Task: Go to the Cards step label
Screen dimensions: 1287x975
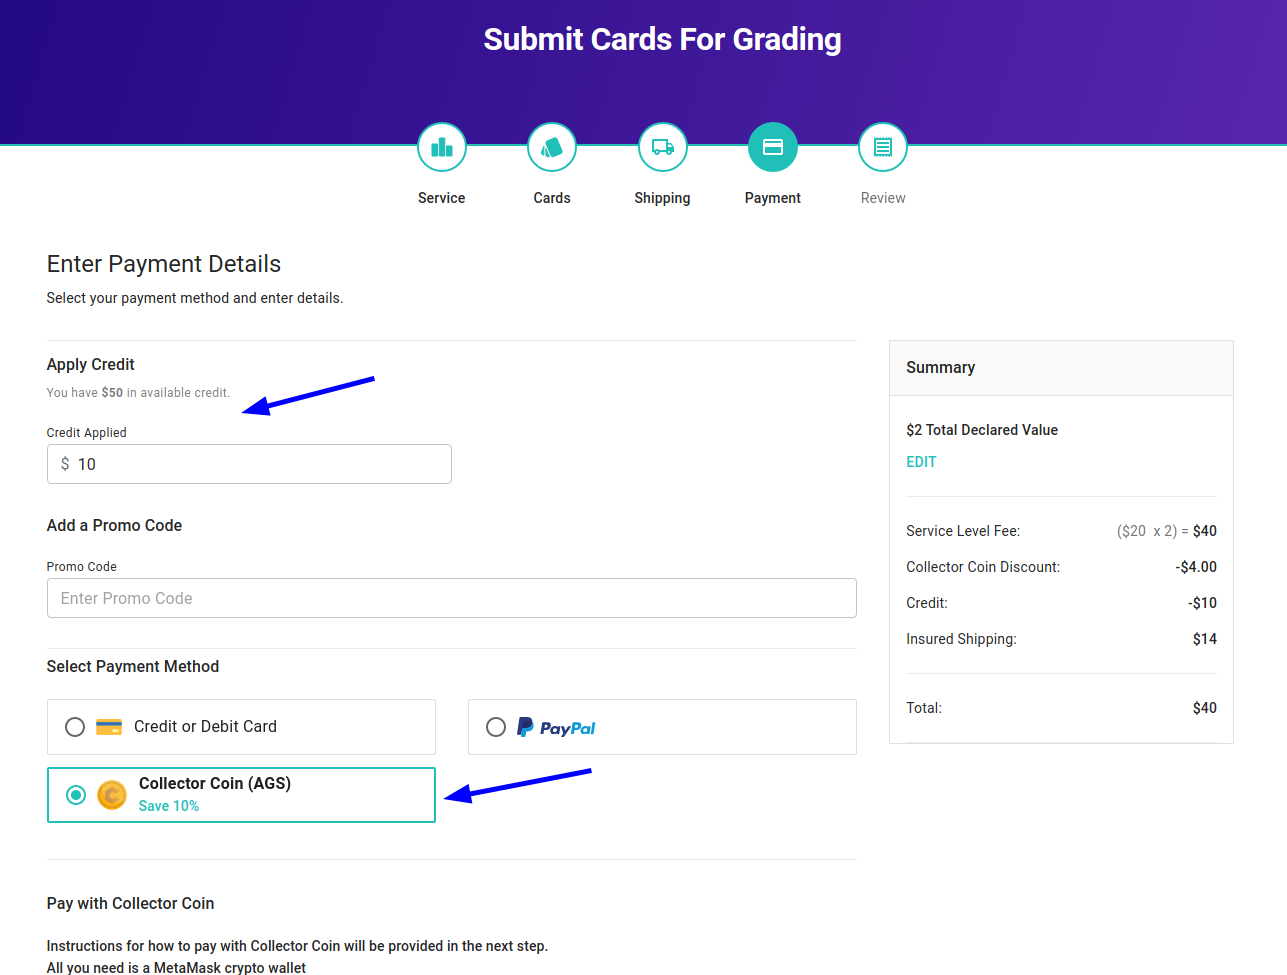Action: 552,198
